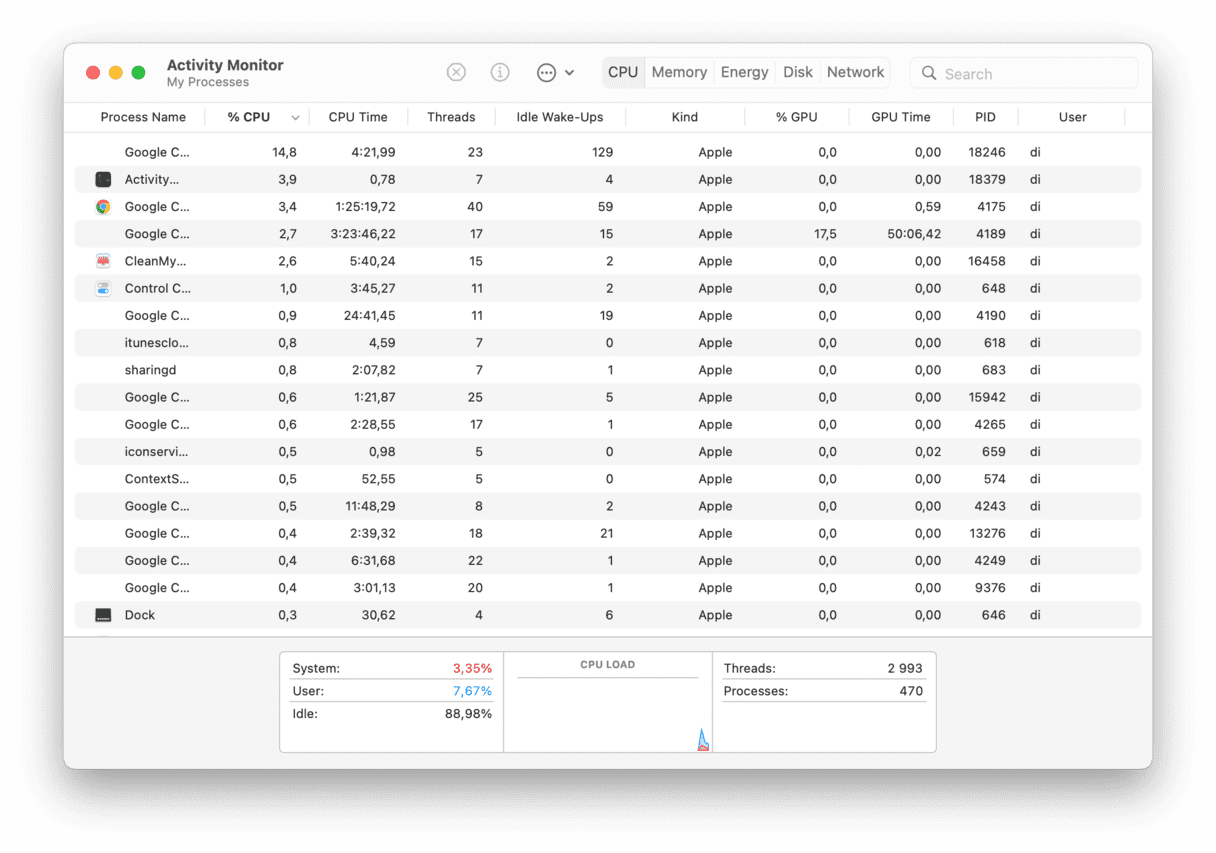
Task: Expand the chevron beside the ellipsis icon
Action: click(x=570, y=73)
